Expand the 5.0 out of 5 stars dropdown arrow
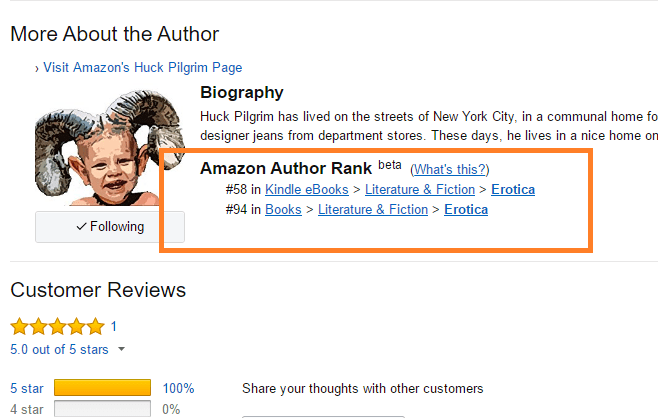This screenshot has height=418, width=658. pyautogui.click(x=122, y=350)
